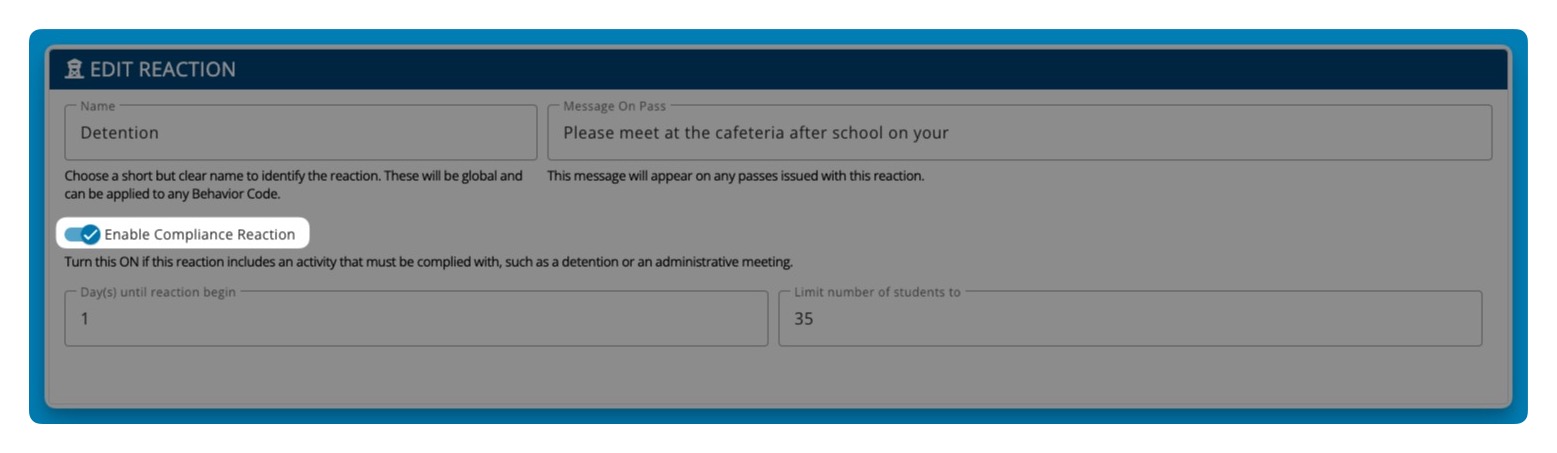The width and height of the screenshot is (1557, 453).
Task: Click the small Name floating label
Action: (x=97, y=106)
